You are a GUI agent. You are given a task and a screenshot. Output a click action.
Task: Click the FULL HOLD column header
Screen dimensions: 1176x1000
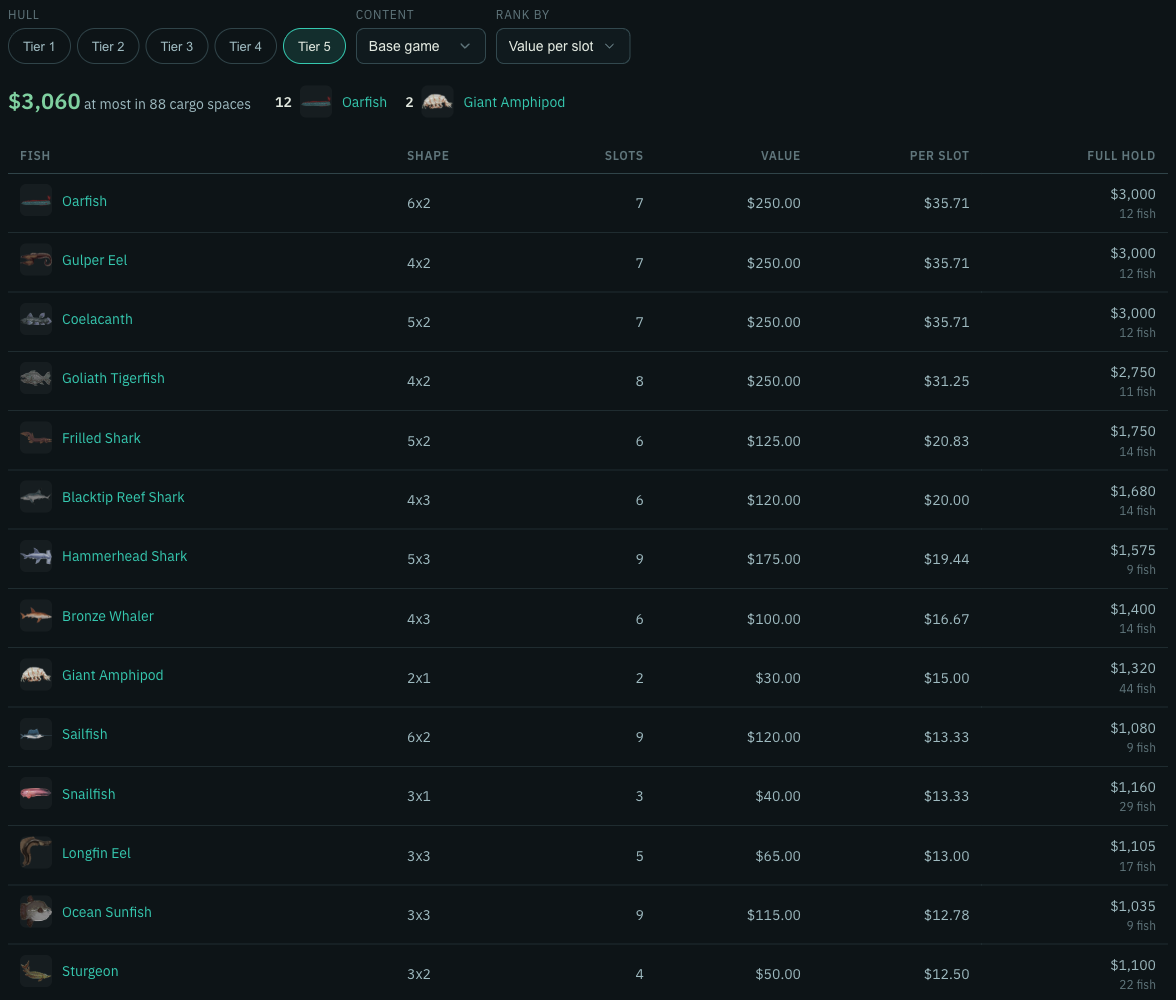(1121, 155)
